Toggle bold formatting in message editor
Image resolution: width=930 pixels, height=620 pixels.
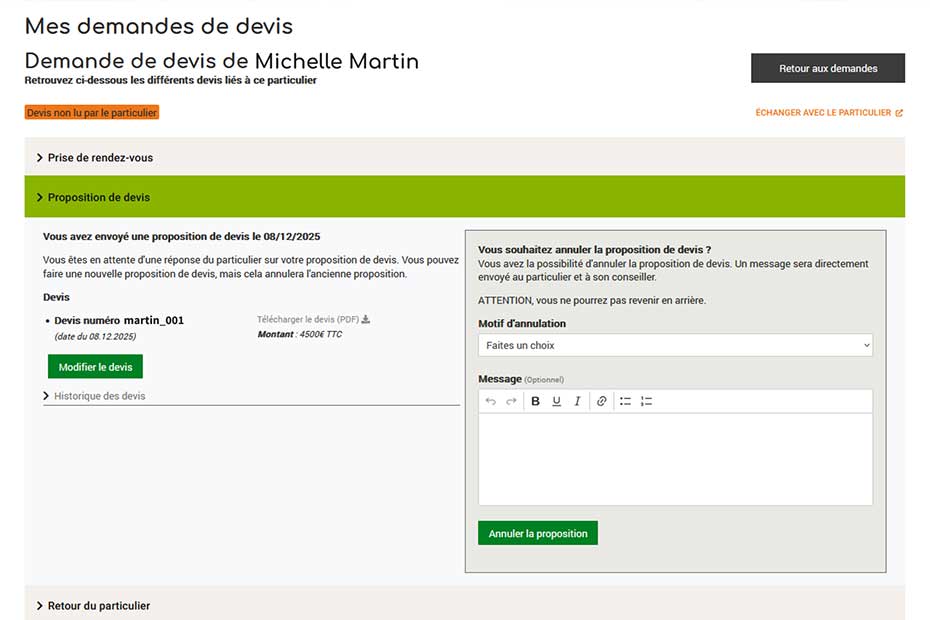pos(535,401)
